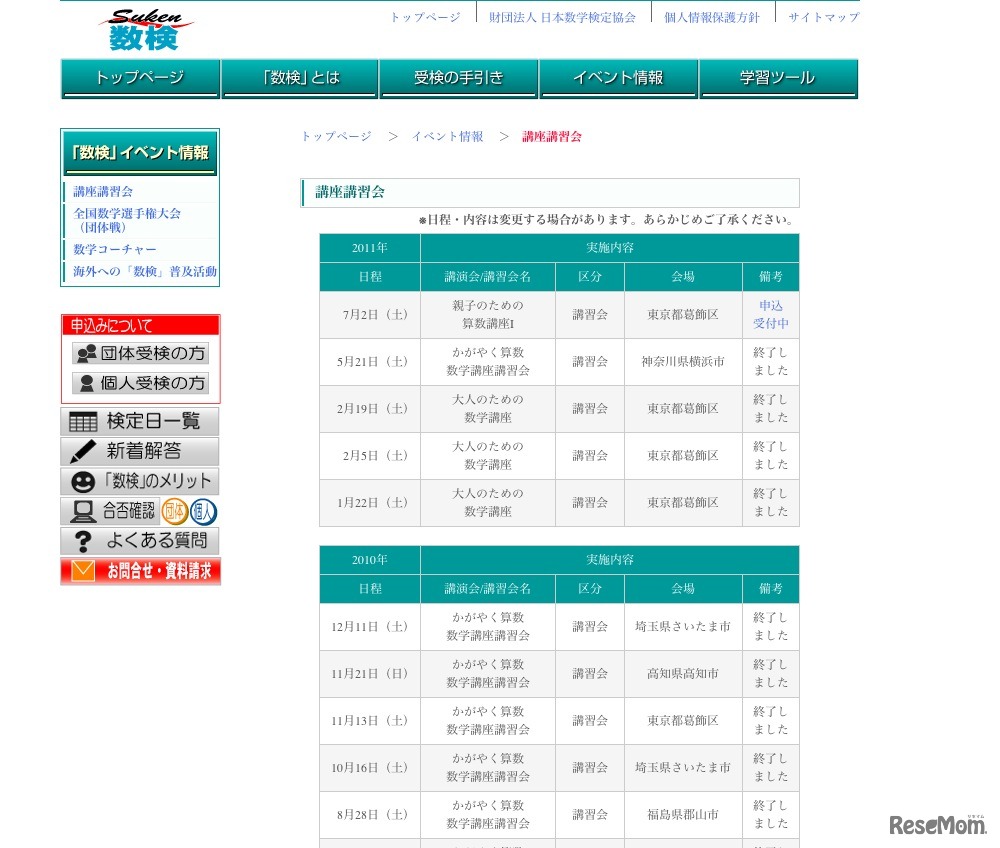Select the orange 団体 badge beside 合否確認

click(175, 511)
